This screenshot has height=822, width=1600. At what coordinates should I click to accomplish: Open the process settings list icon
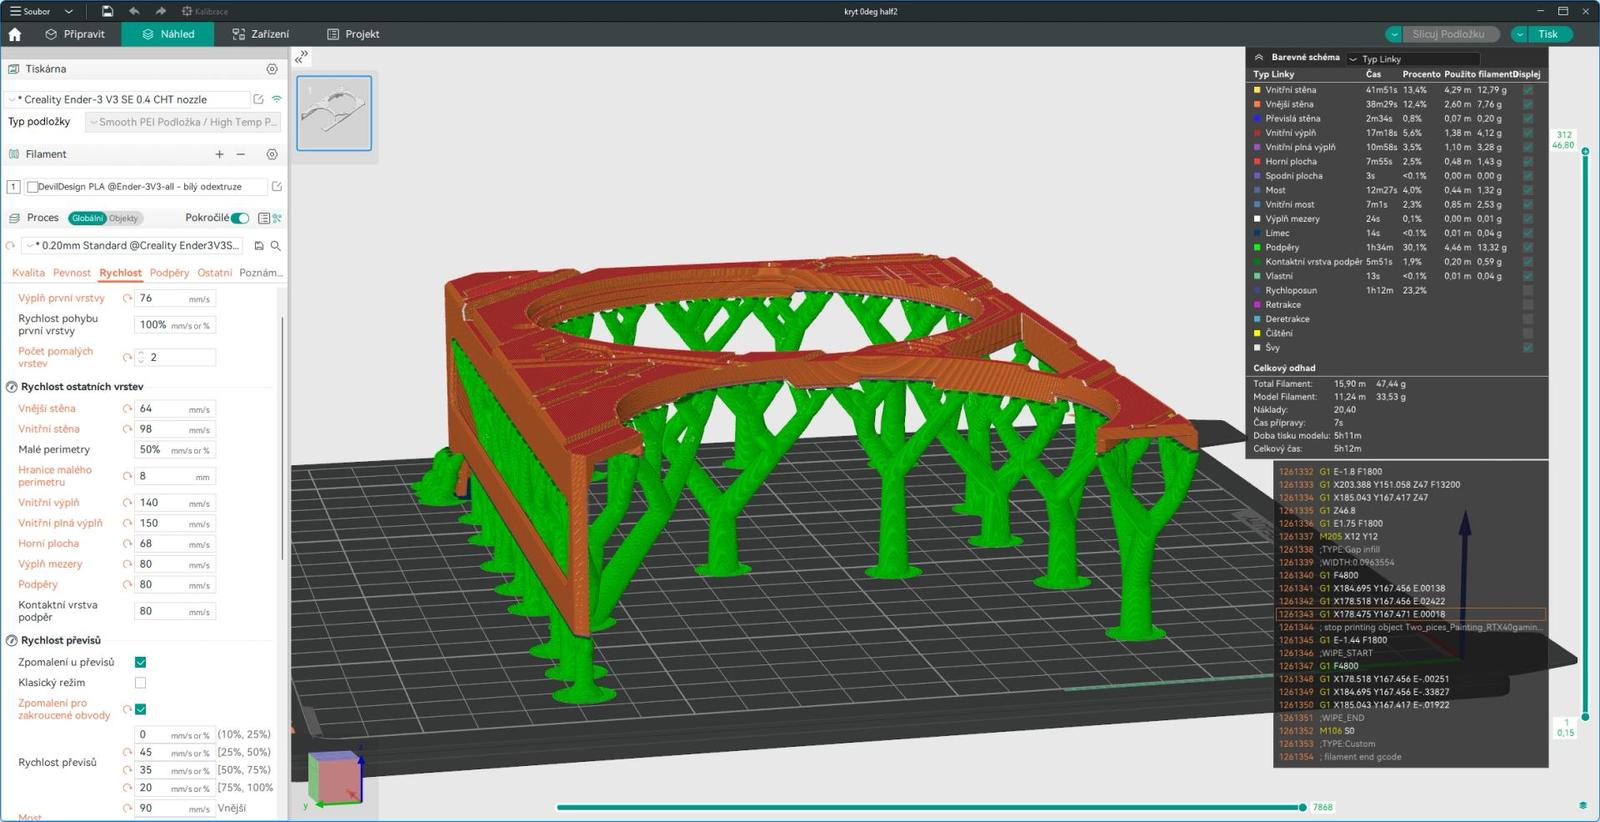[x=264, y=218]
